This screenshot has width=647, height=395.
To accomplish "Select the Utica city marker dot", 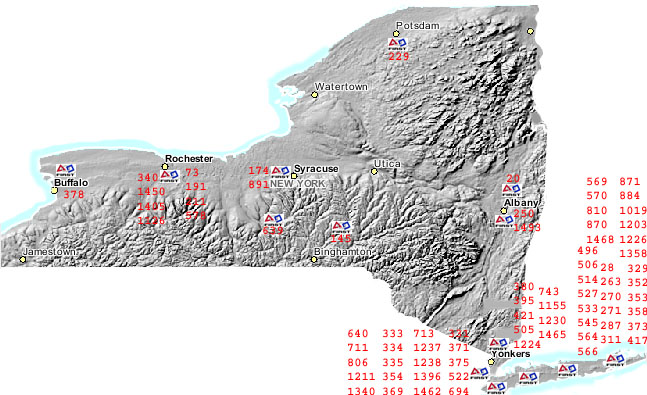I will click(x=374, y=171).
